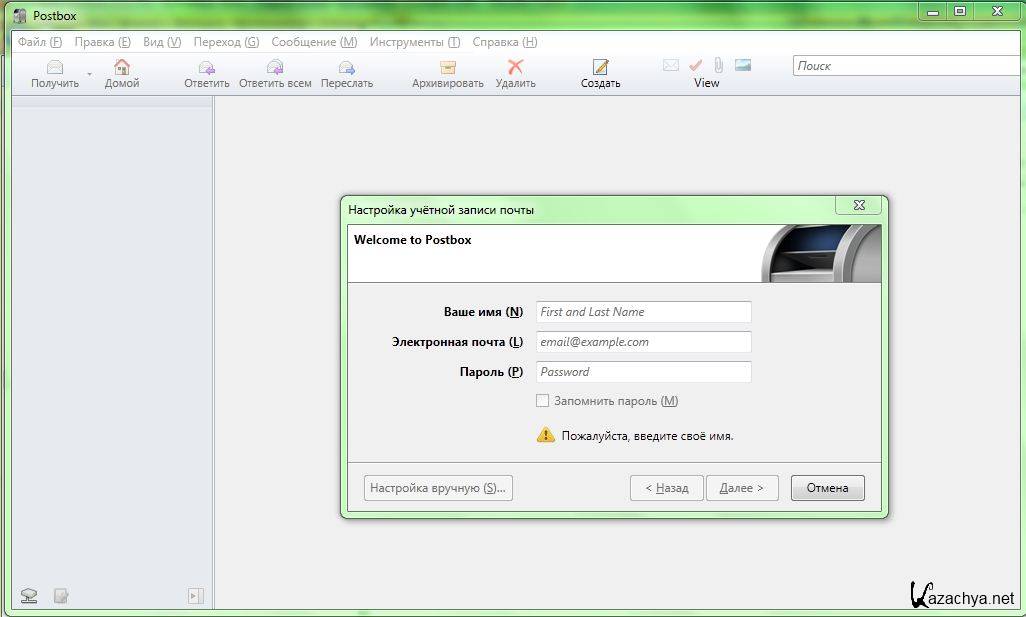Click the Архивировать (Archive) icon
This screenshot has width=1026, height=617.
(x=447, y=68)
